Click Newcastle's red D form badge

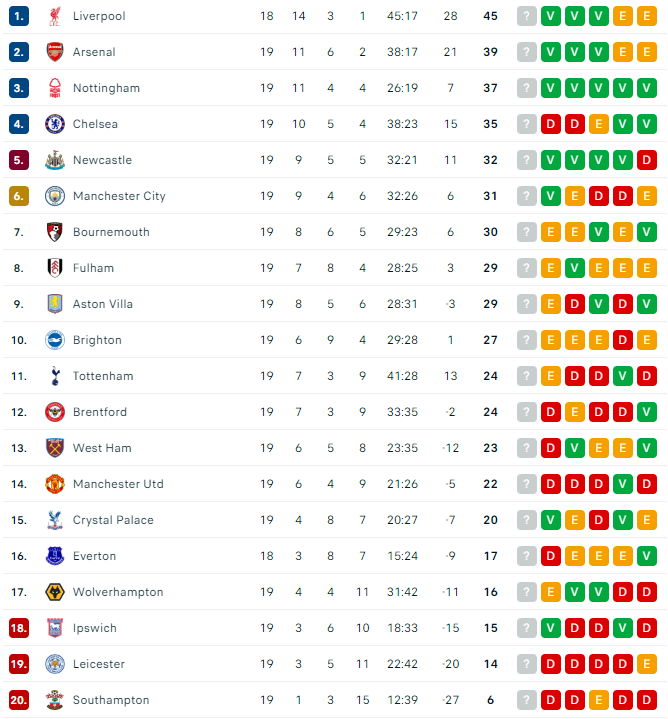coord(646,160)
